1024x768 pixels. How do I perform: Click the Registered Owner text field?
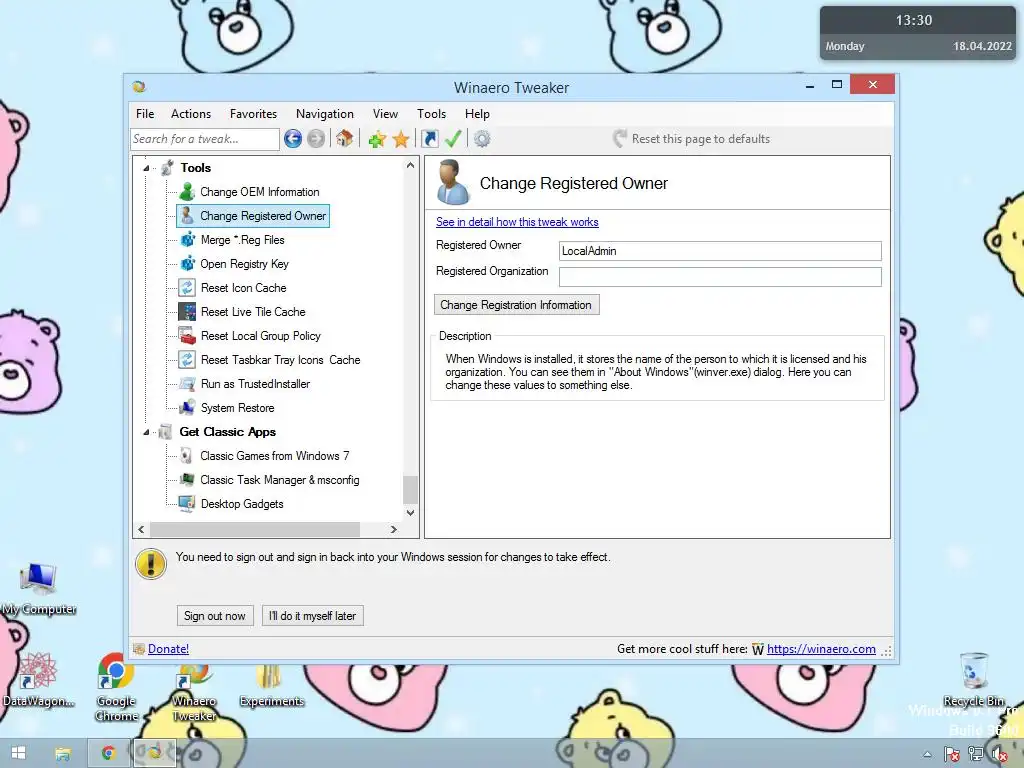(x=720, y=251)
